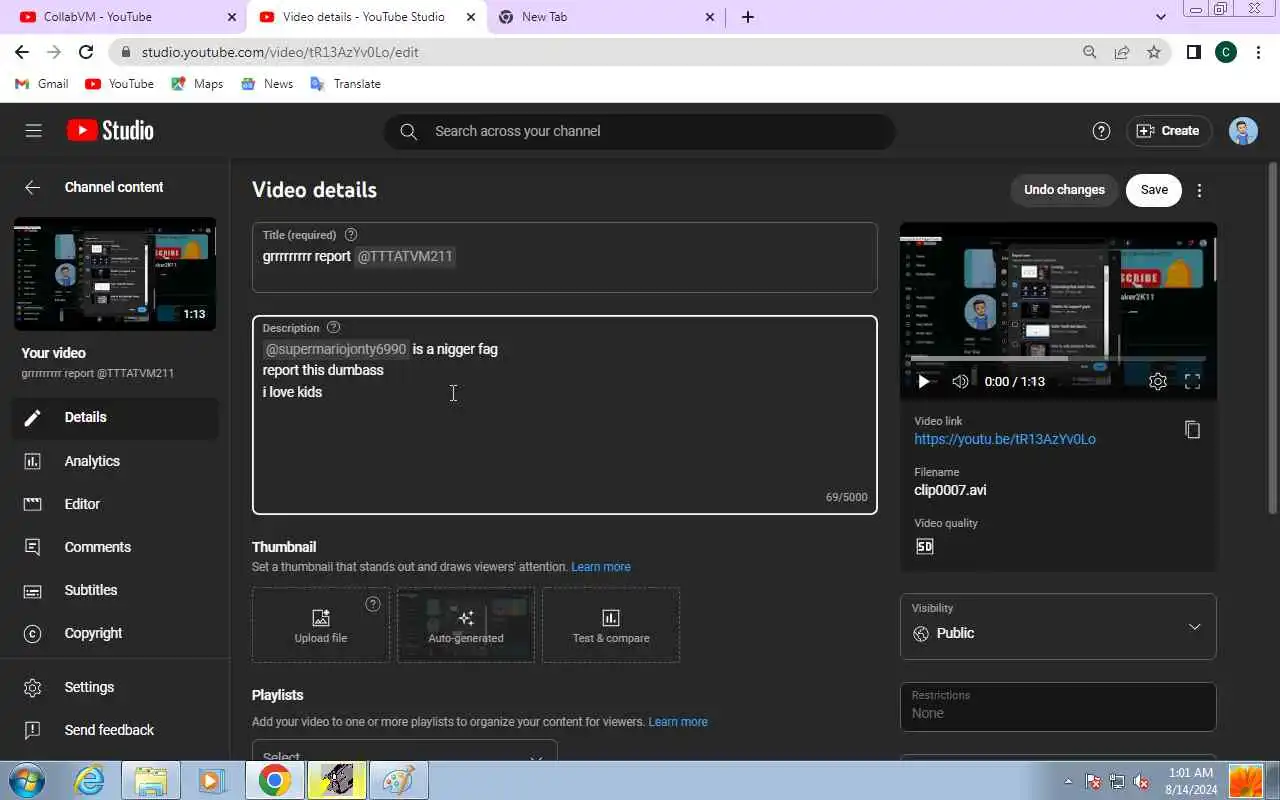Click the Search across your channel box

[x=640, y=131]
